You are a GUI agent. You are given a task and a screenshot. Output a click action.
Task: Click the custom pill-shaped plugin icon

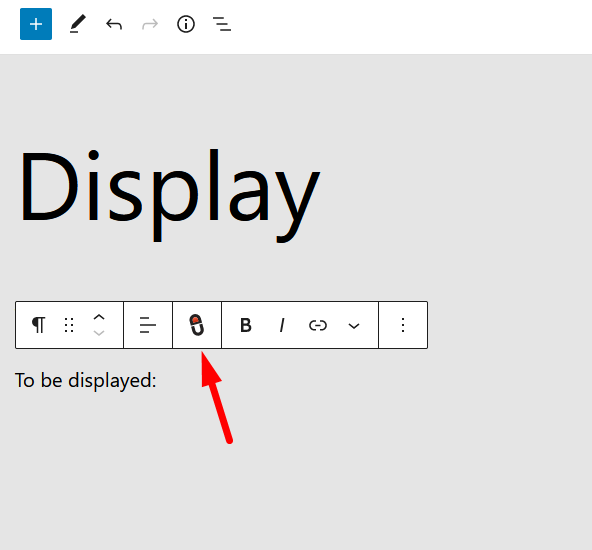point(197,325)
